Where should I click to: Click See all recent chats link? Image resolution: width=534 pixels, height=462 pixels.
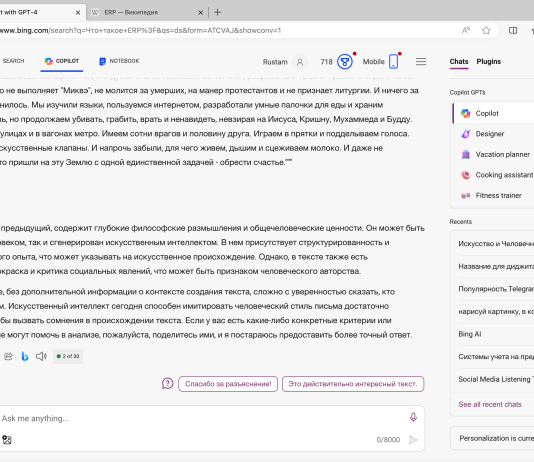point(490,404)
